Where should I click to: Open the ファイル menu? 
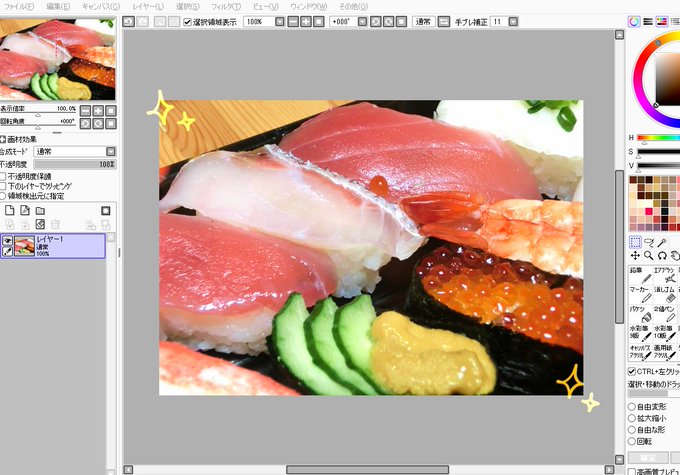click(x=19, y=7)
